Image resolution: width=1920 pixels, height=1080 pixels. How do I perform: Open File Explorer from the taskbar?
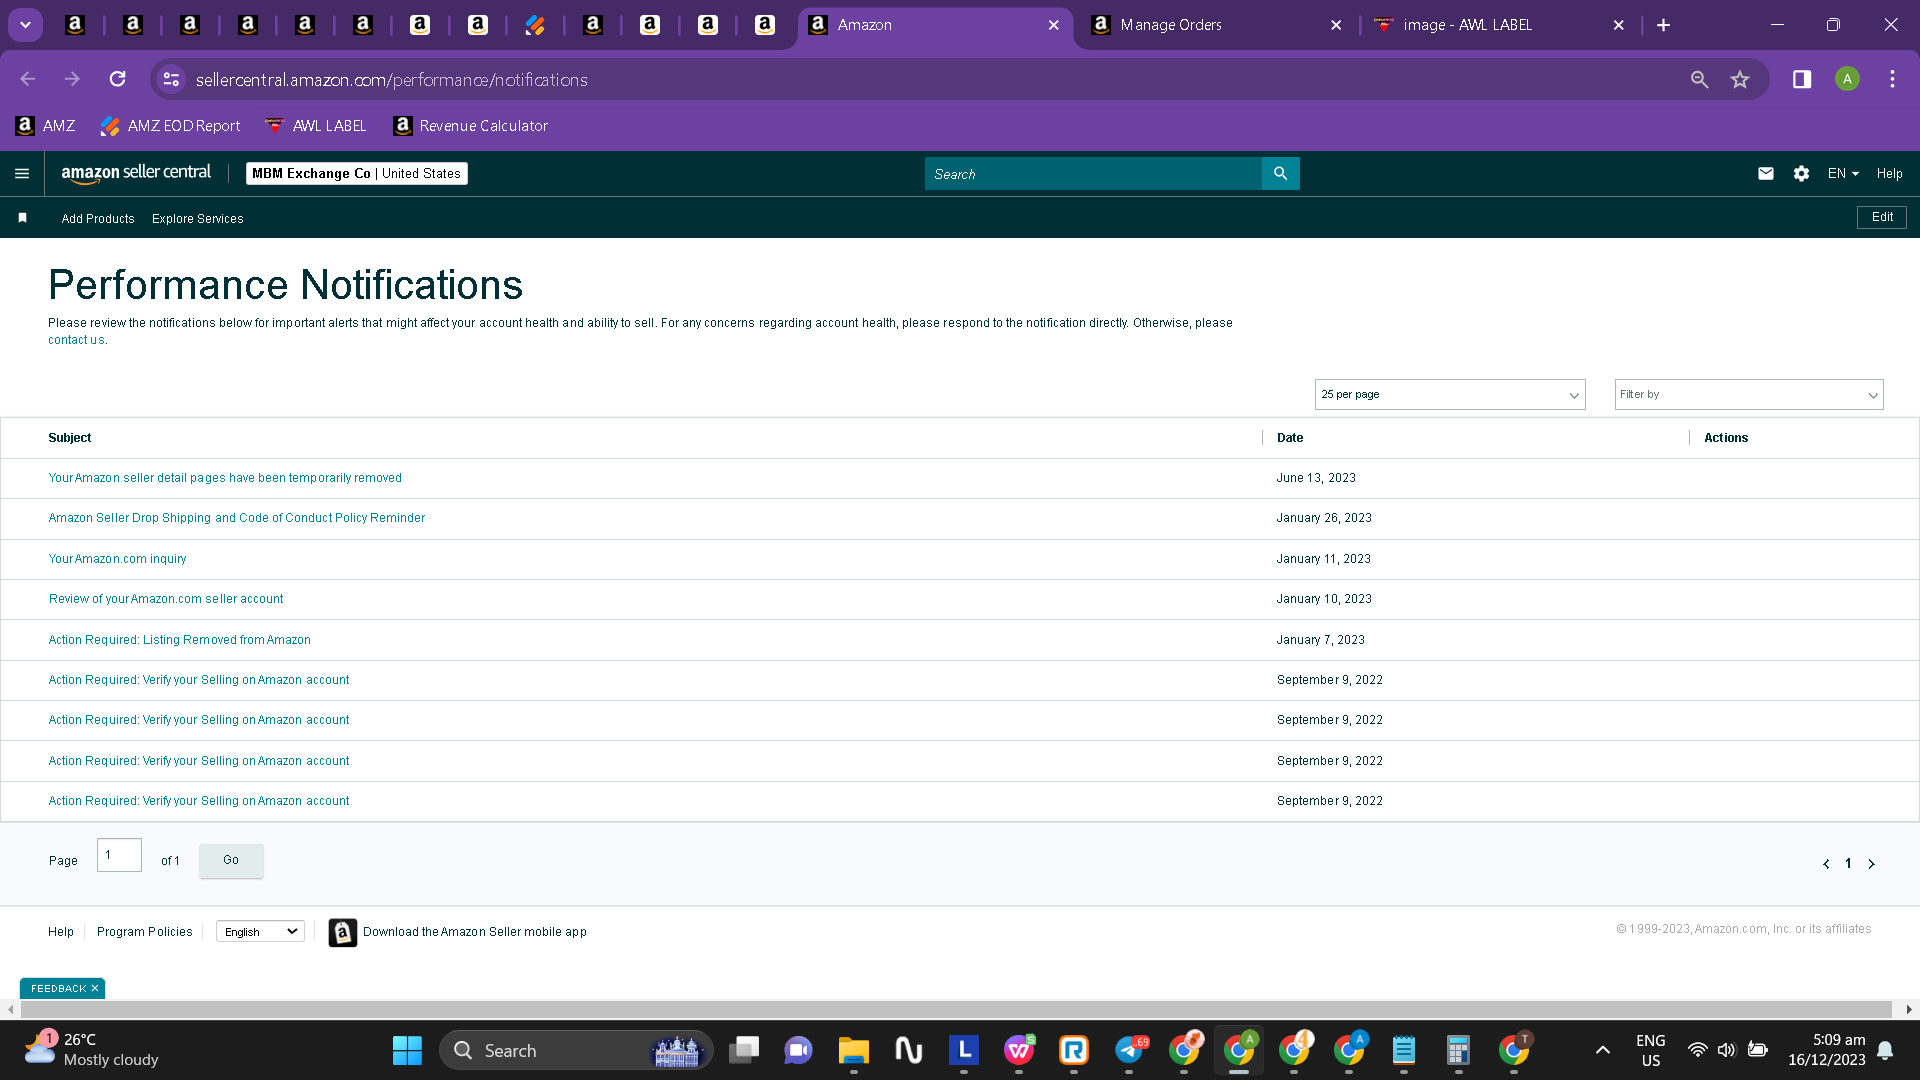click(853, 1051)
